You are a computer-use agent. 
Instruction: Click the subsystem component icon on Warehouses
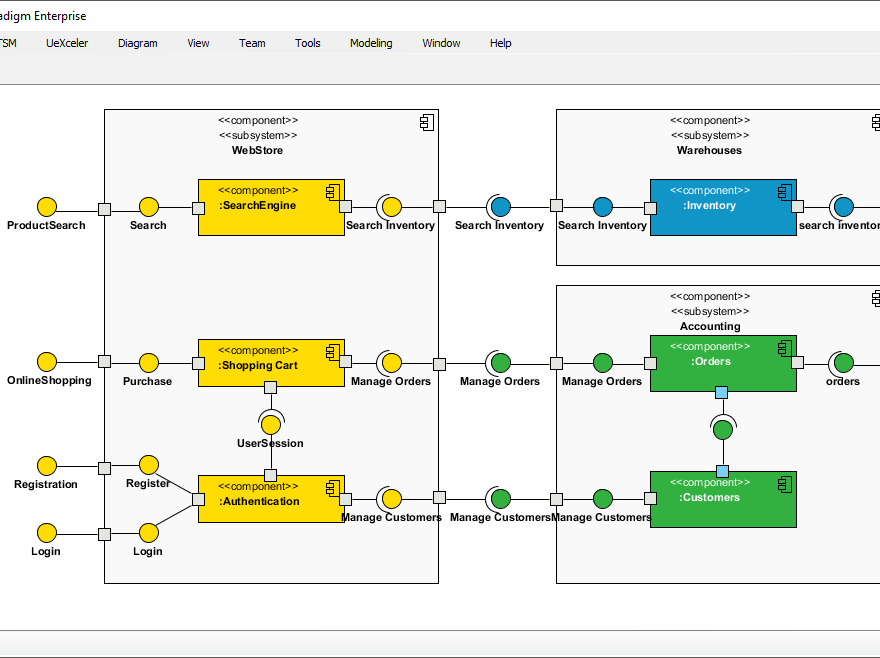pyautogui.click(x=875, y=122)
